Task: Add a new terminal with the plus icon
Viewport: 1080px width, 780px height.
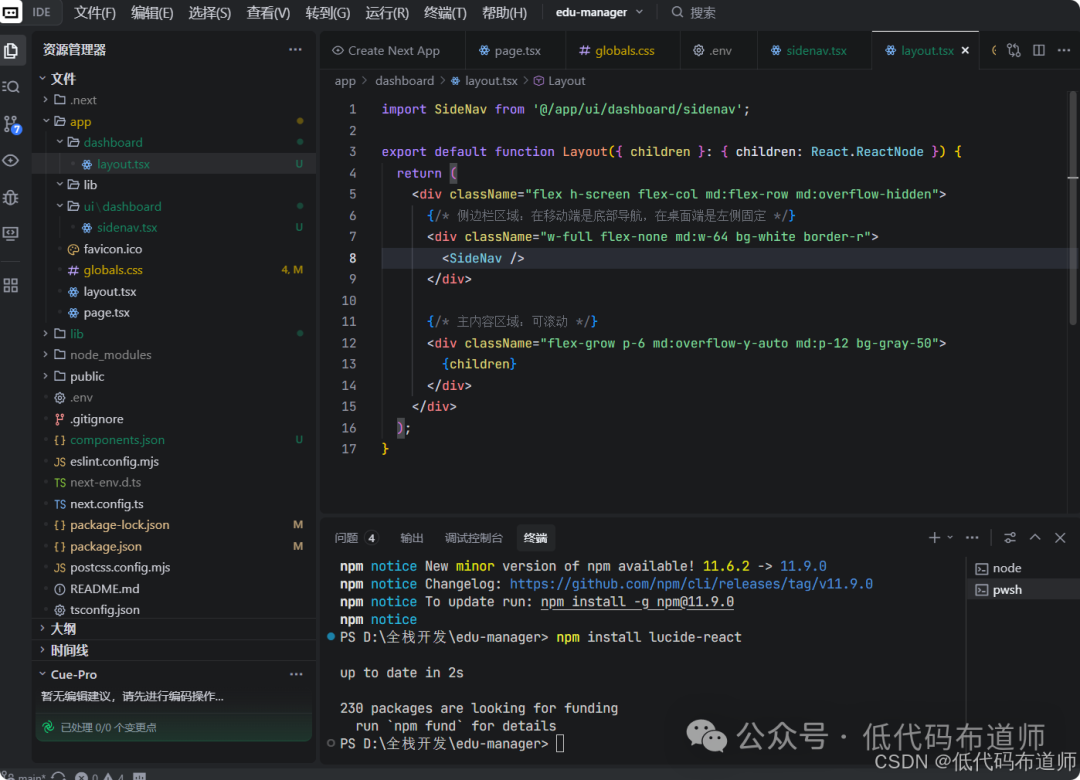Action: pos(934,538)
